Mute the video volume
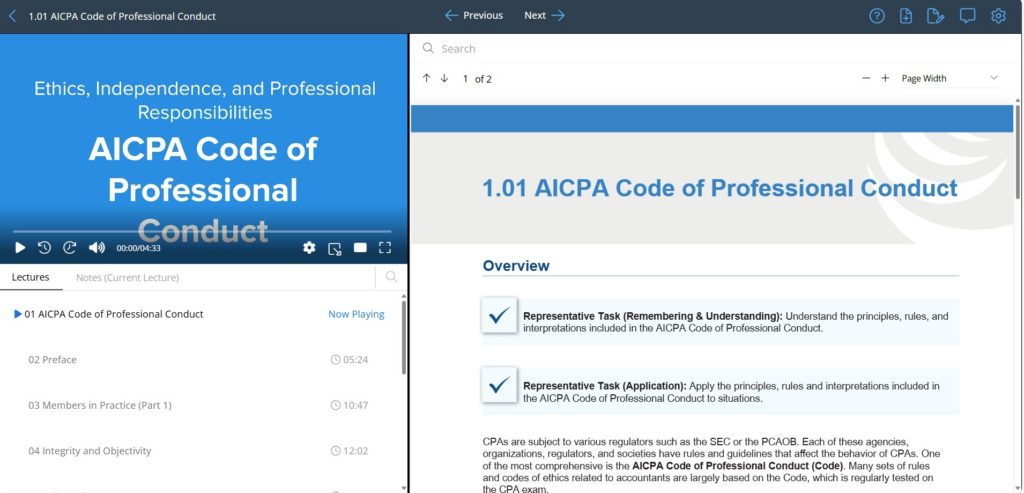1024x493 pixels. [x=97, y=248]
